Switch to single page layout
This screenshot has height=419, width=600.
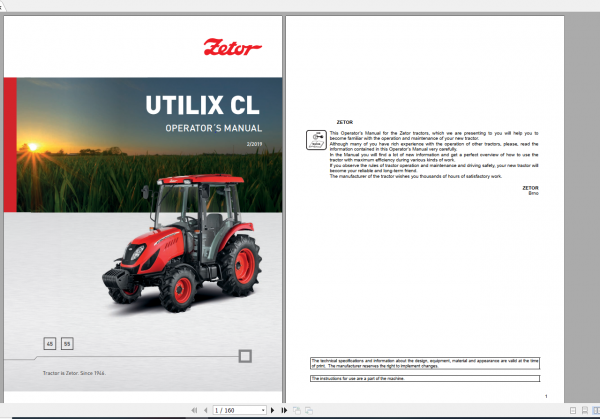(x=573, y=410)
